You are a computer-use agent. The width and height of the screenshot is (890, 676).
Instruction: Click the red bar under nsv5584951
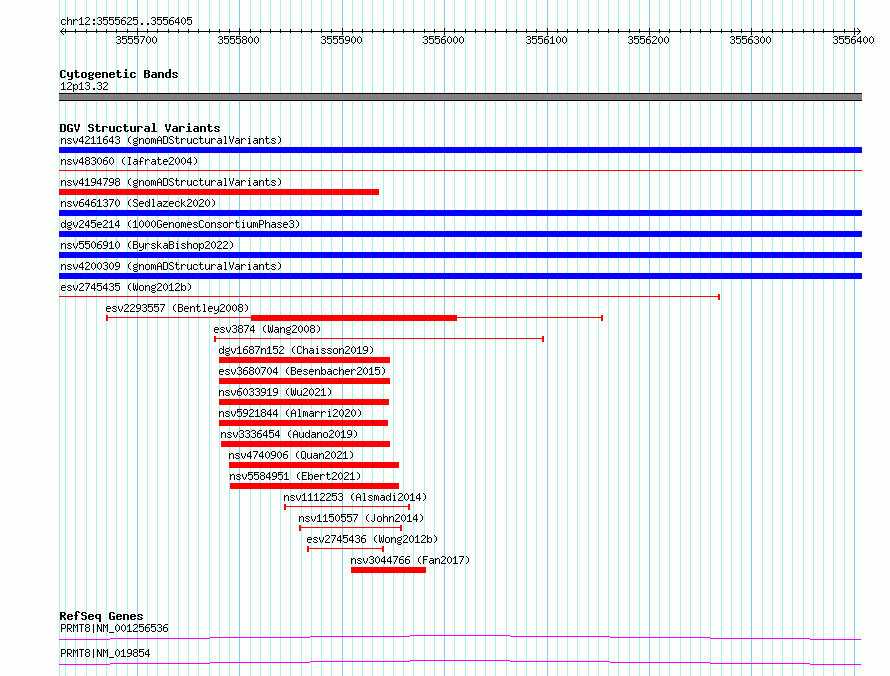click(x=314, y=486)
